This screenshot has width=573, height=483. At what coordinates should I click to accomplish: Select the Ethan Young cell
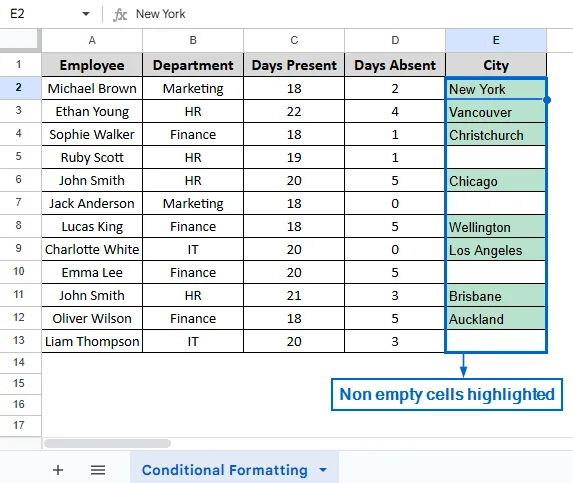tap(92, 111)
